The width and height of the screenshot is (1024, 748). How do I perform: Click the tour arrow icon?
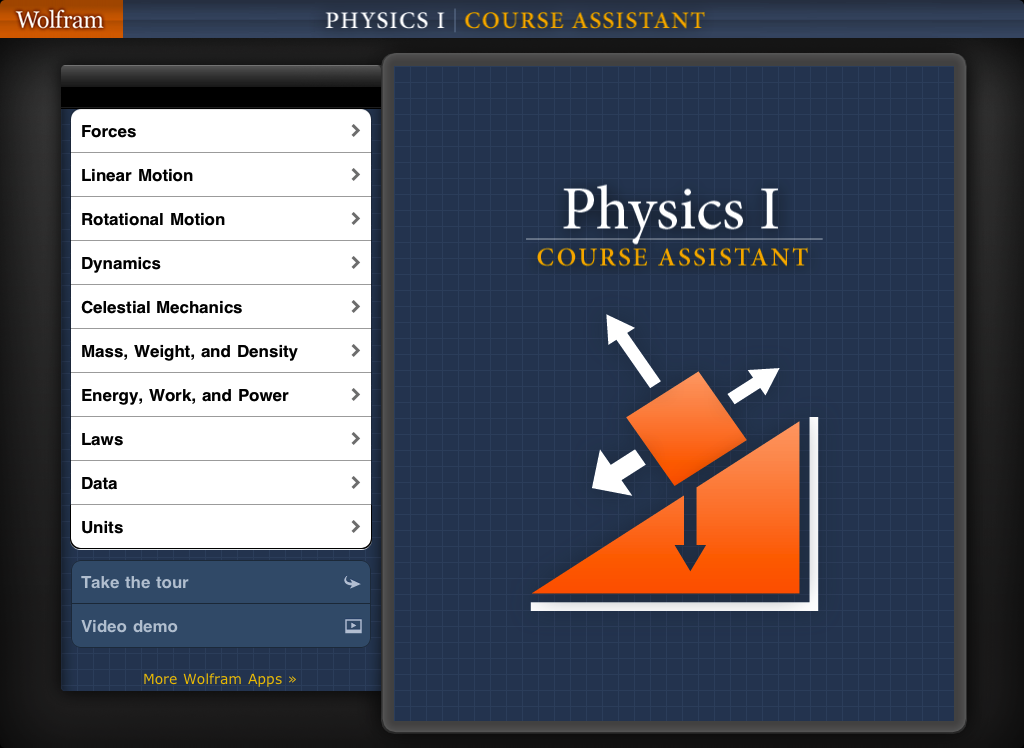pyautogui.click(x=352, y=583)
